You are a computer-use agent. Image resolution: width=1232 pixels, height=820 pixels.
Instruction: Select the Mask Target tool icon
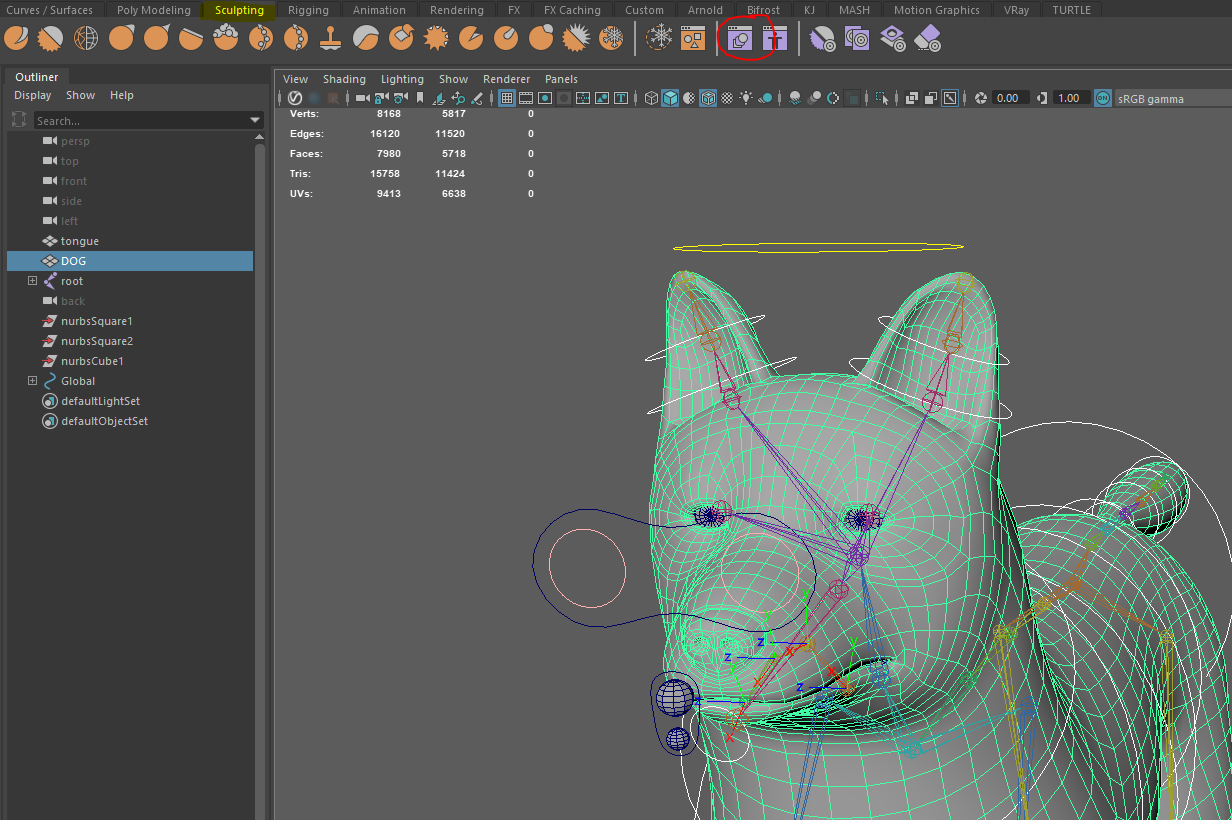(x=893, y=39)
